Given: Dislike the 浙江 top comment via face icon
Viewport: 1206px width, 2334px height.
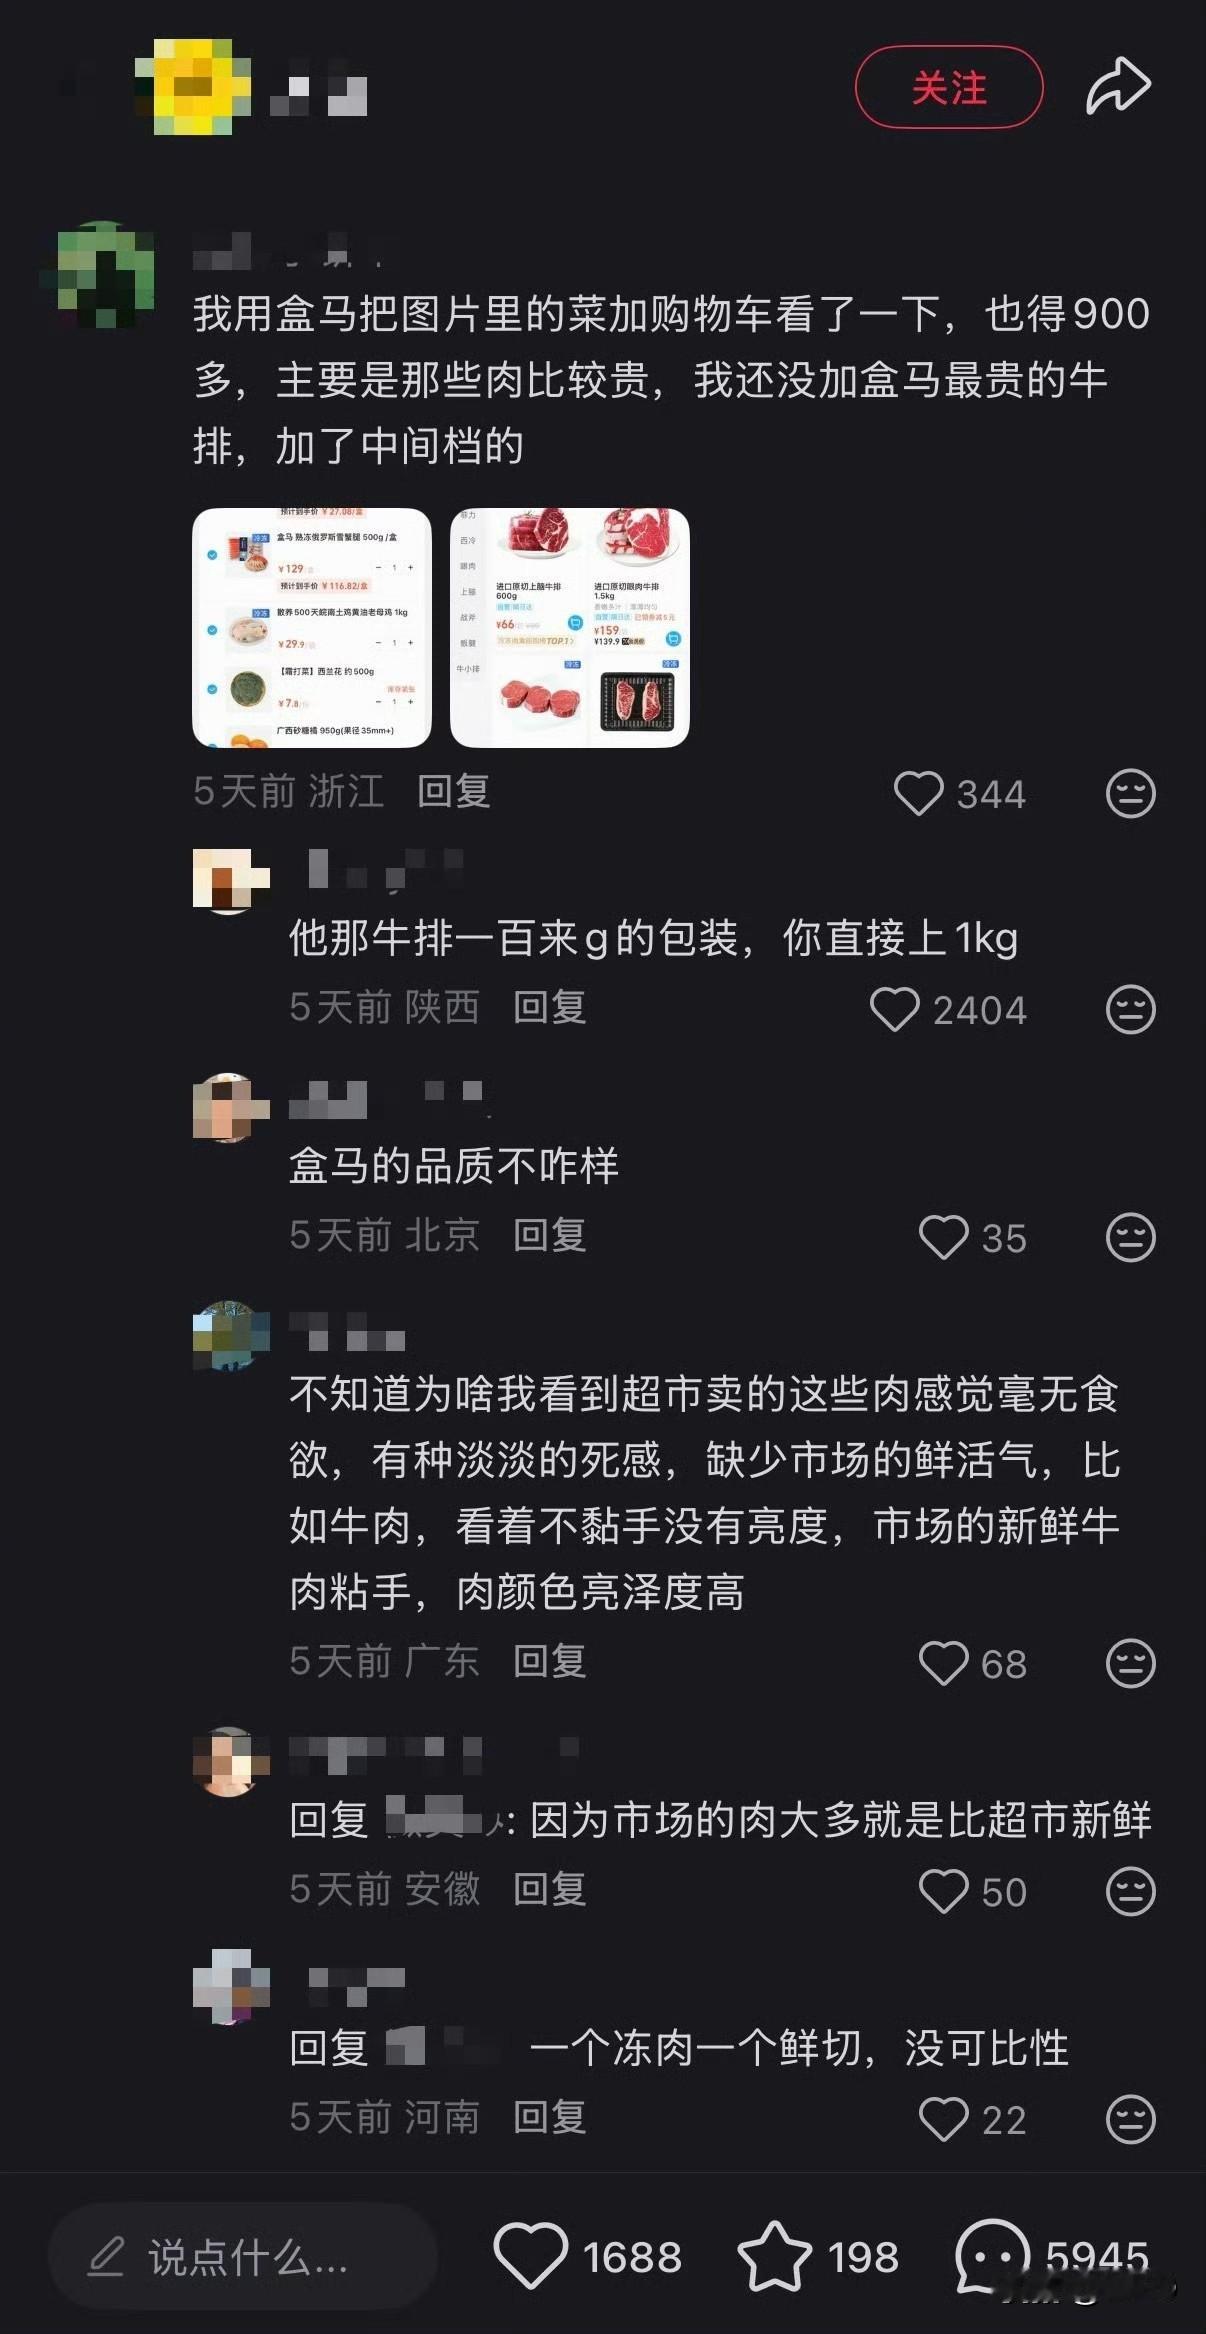Looking at the screenshot, I should pyautogui.click(x=1130, y=793).
